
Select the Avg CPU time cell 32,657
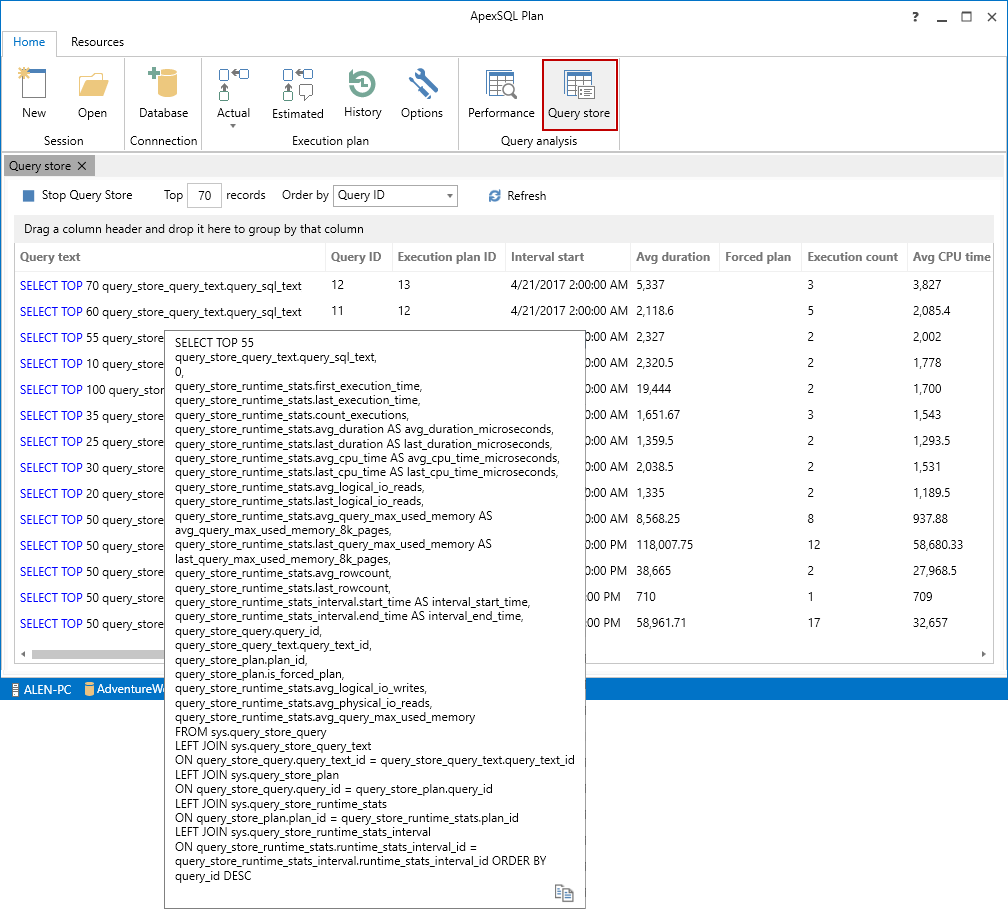[x=930, y=623]
